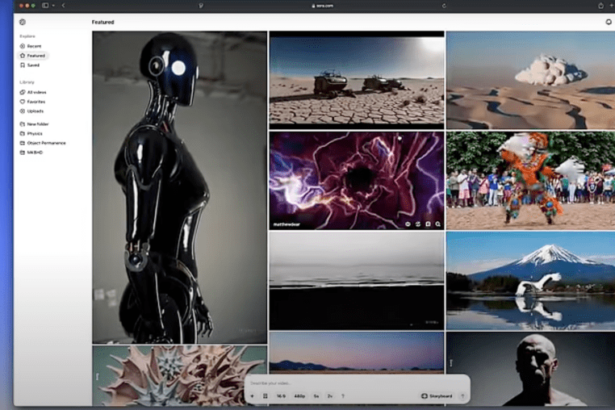The height and width of the screenshot is (410, 615).
Task: Open the festival dancer video thumbnail
Action: click(530, 180)
